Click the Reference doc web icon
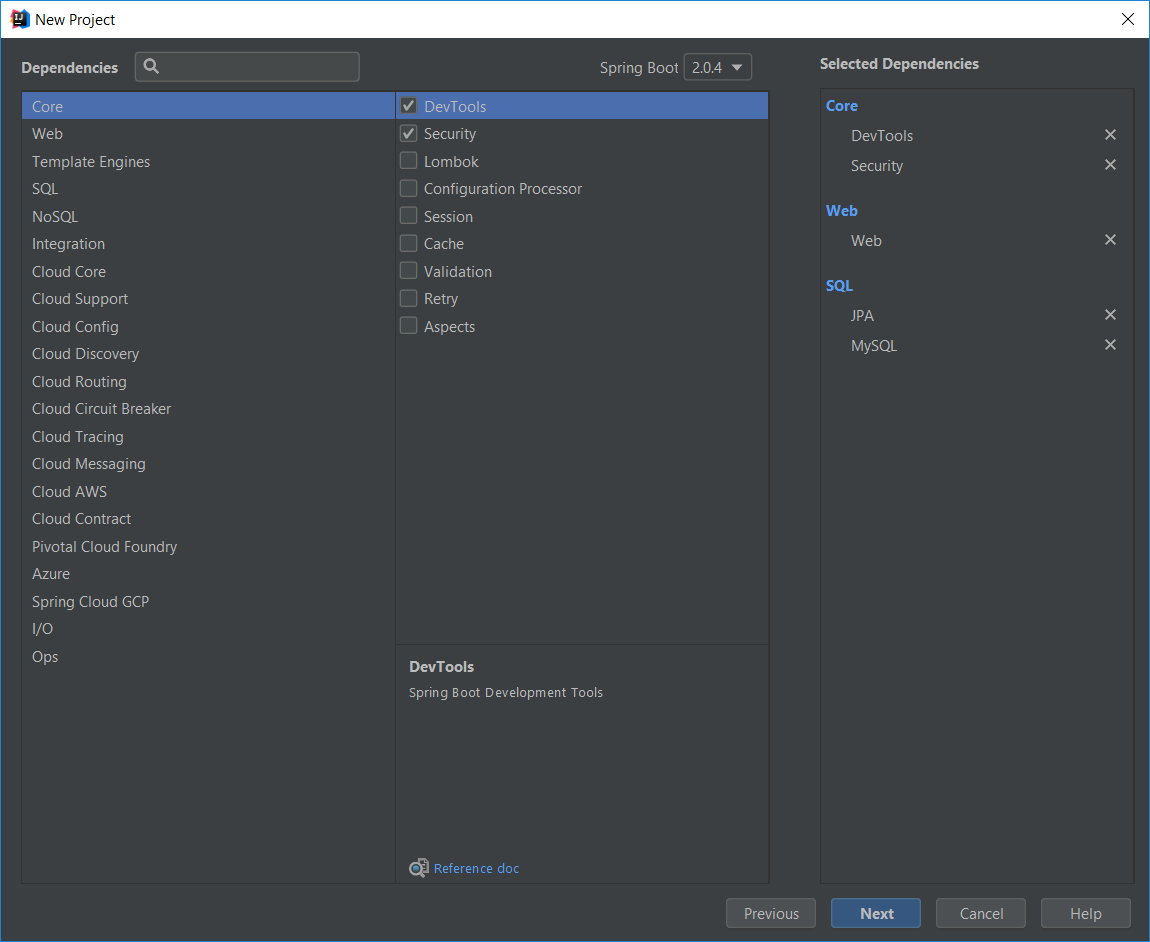This screenshot has width=1150, height=942. [419, 868]
